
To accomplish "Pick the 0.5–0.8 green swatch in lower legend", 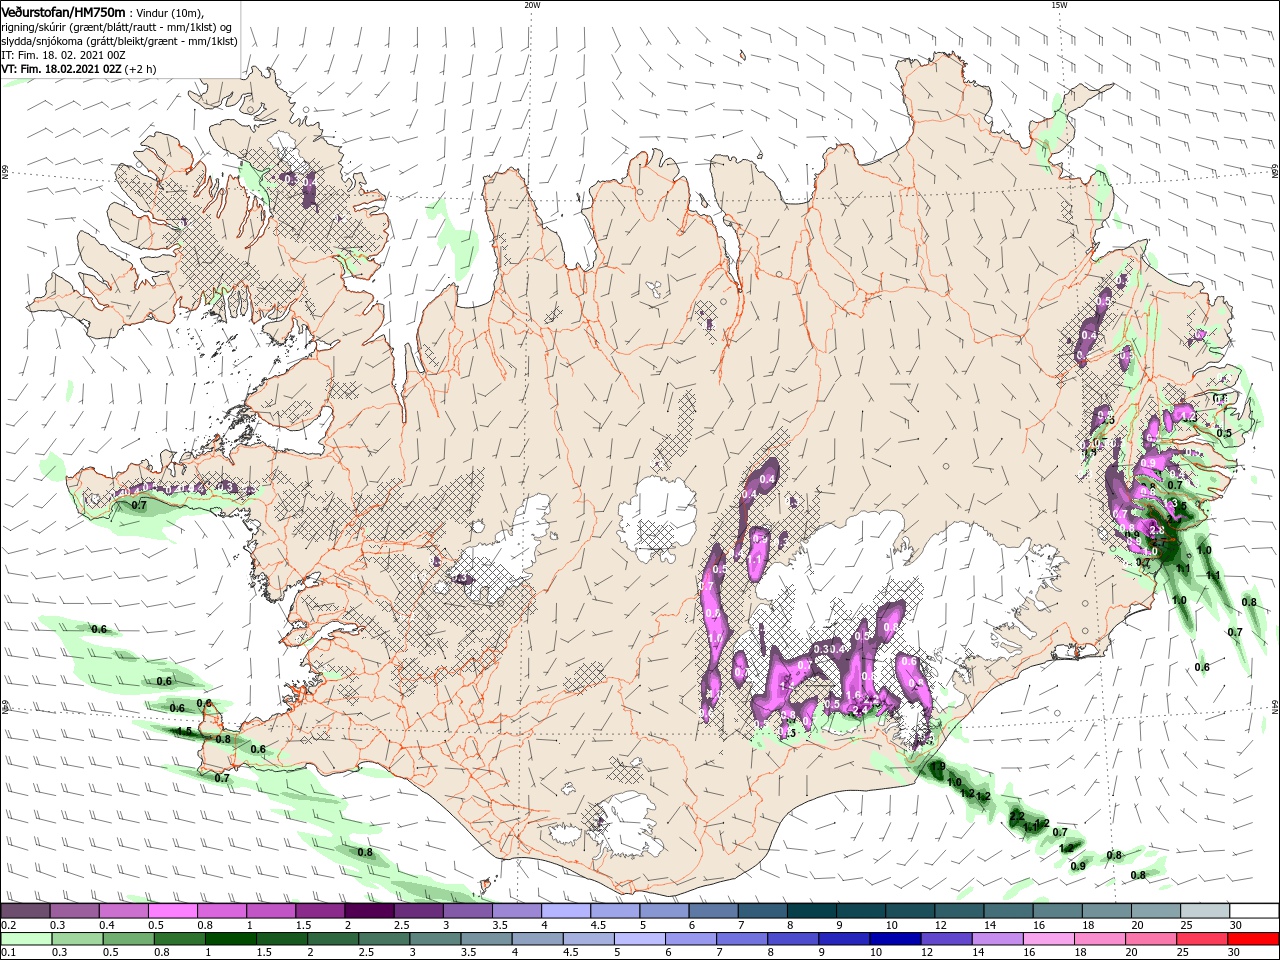I will [129, 938].
